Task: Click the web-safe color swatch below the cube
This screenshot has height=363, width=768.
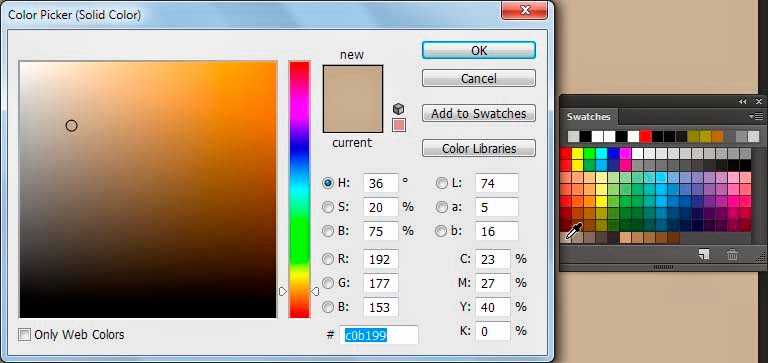Action: point(399,125)
